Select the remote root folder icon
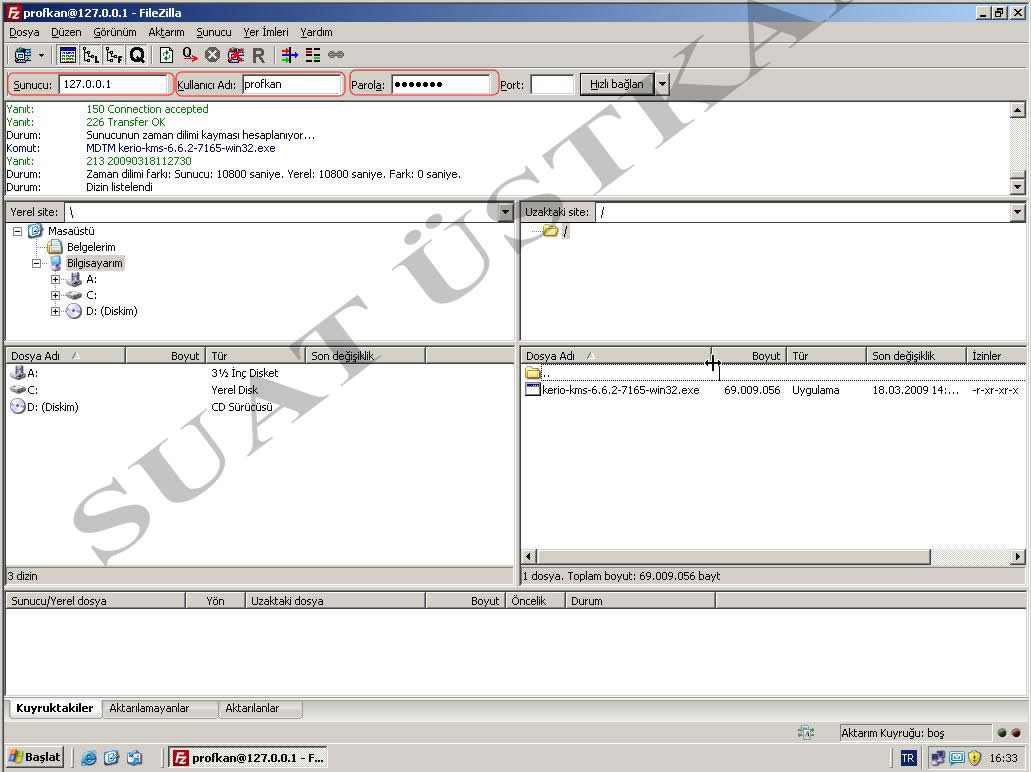 pos(550,231)
